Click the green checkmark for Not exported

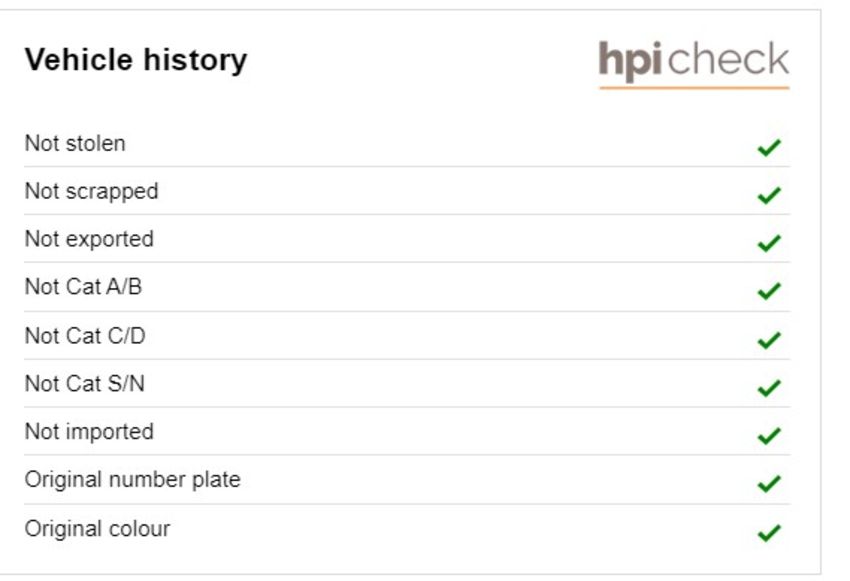pos(769,243)
